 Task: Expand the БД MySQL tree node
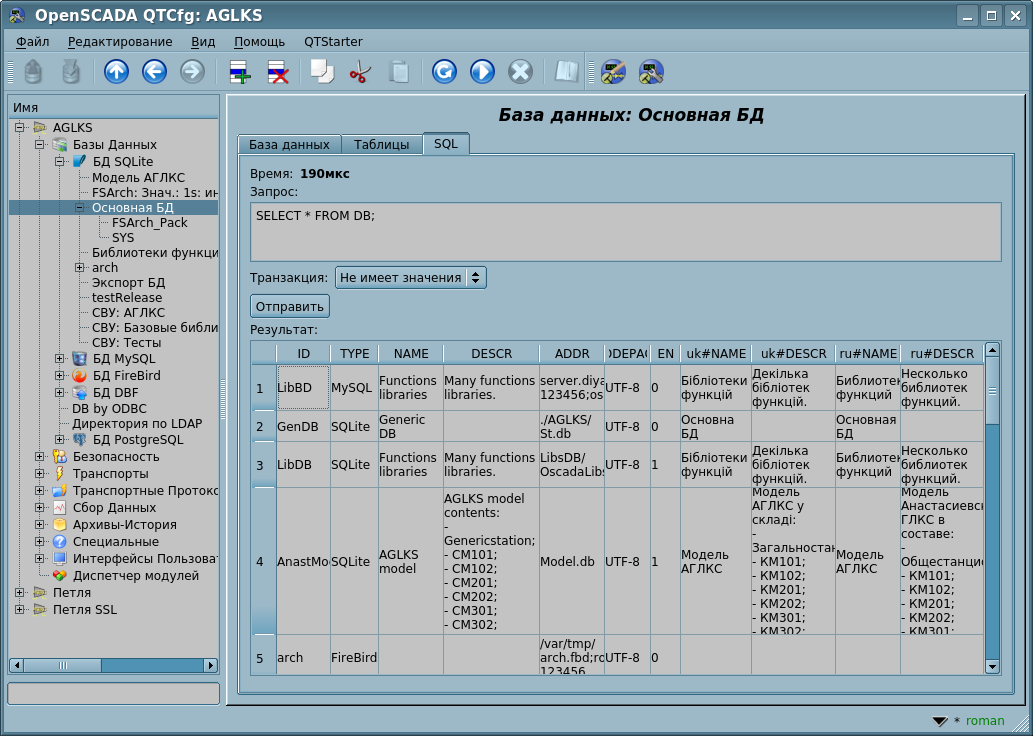point(61,359)
